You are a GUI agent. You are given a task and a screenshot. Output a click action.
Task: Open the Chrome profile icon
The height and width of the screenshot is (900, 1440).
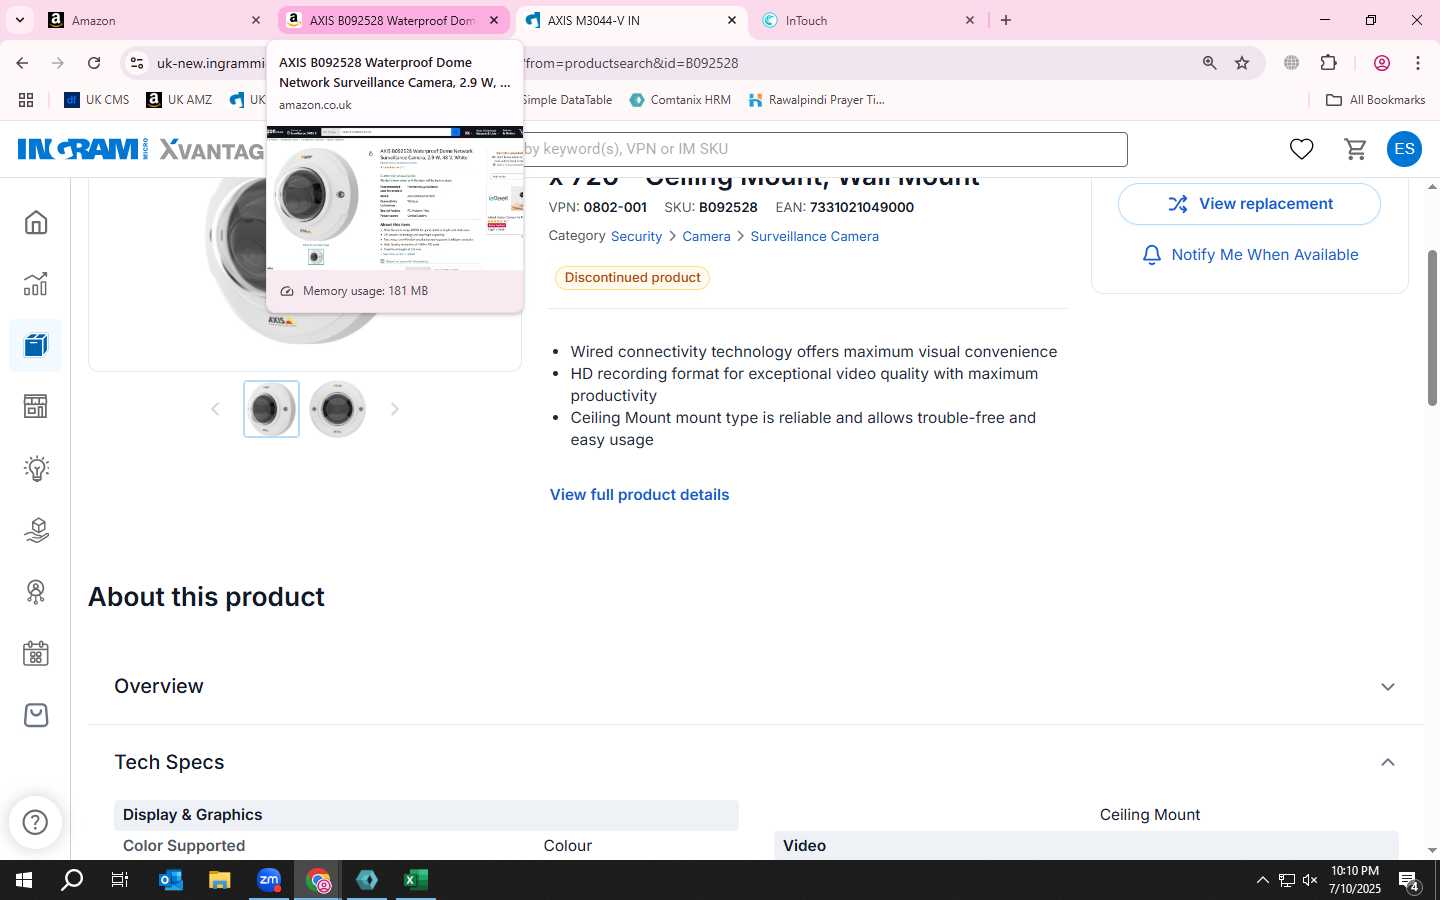click(1382, 63)
